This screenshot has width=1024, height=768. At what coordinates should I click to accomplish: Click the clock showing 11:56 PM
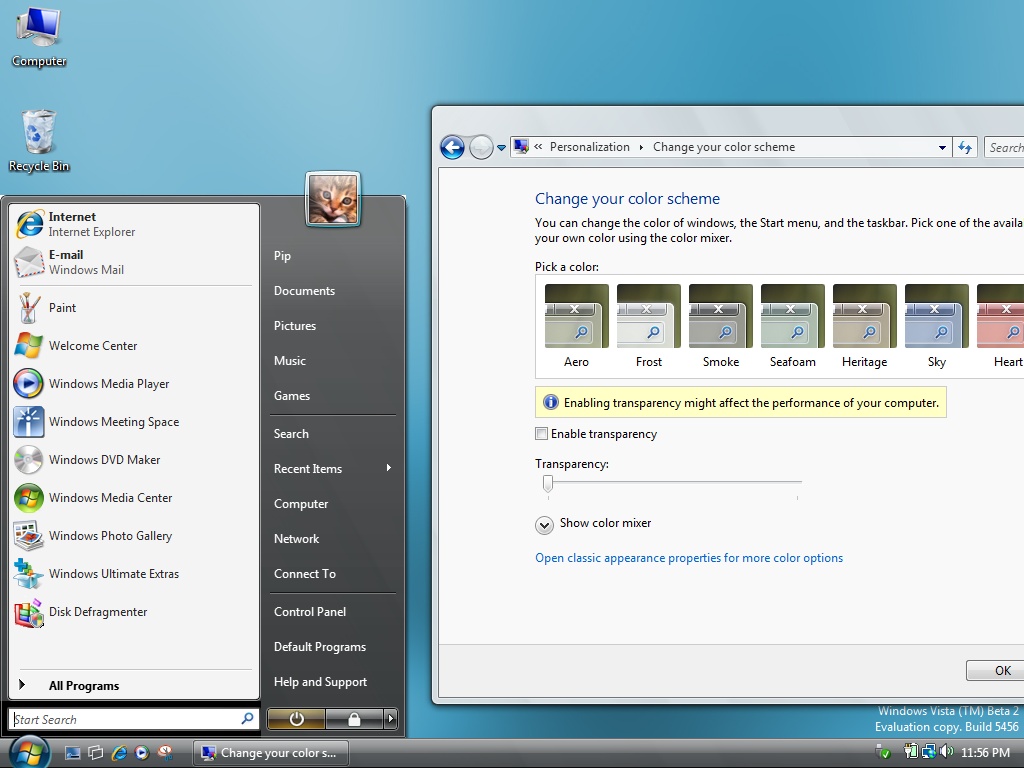click(x=985, y=752)
